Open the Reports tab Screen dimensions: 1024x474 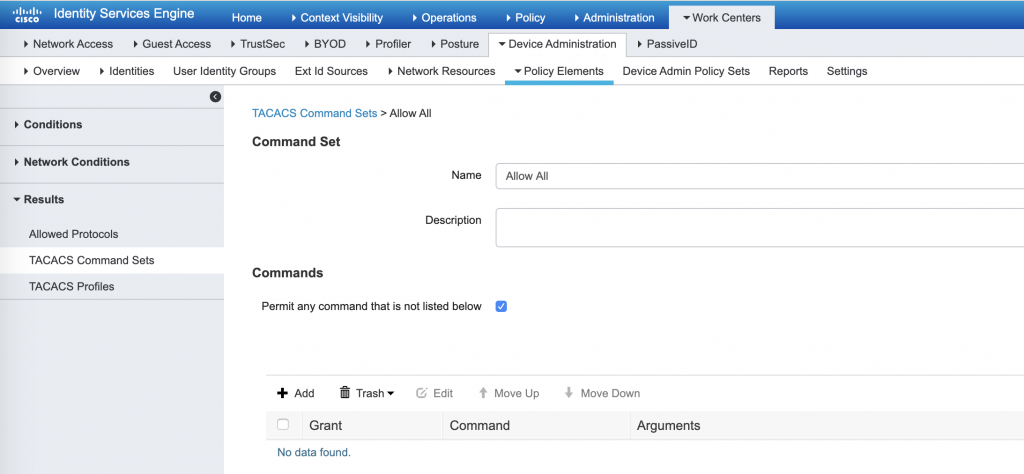point(788,71)
